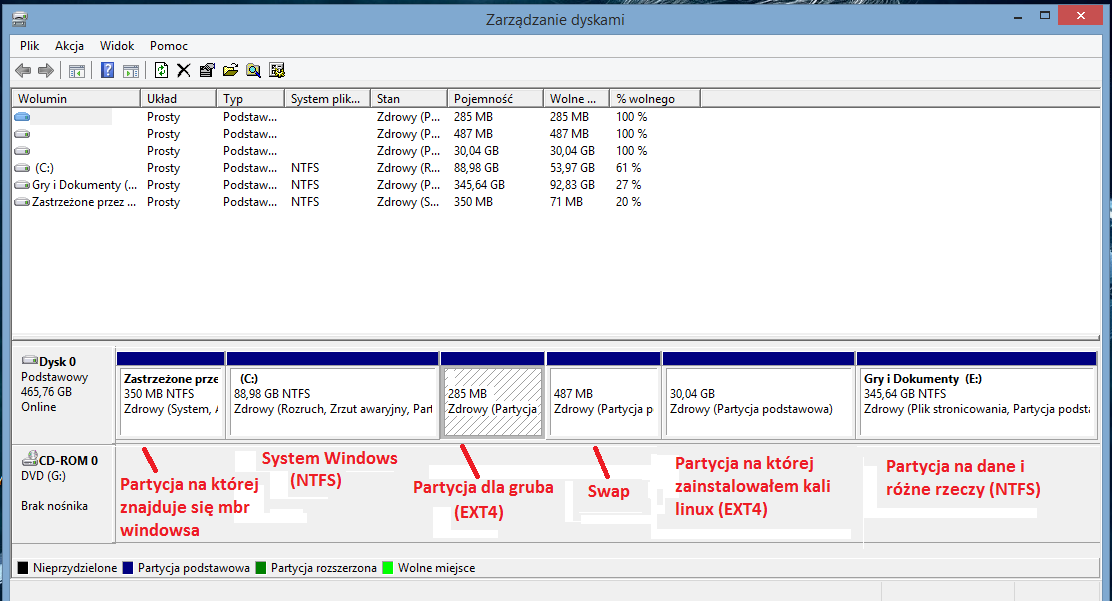Click the 20 % free percentage cell
The image size is (1112, 601).
coord(628,202)
